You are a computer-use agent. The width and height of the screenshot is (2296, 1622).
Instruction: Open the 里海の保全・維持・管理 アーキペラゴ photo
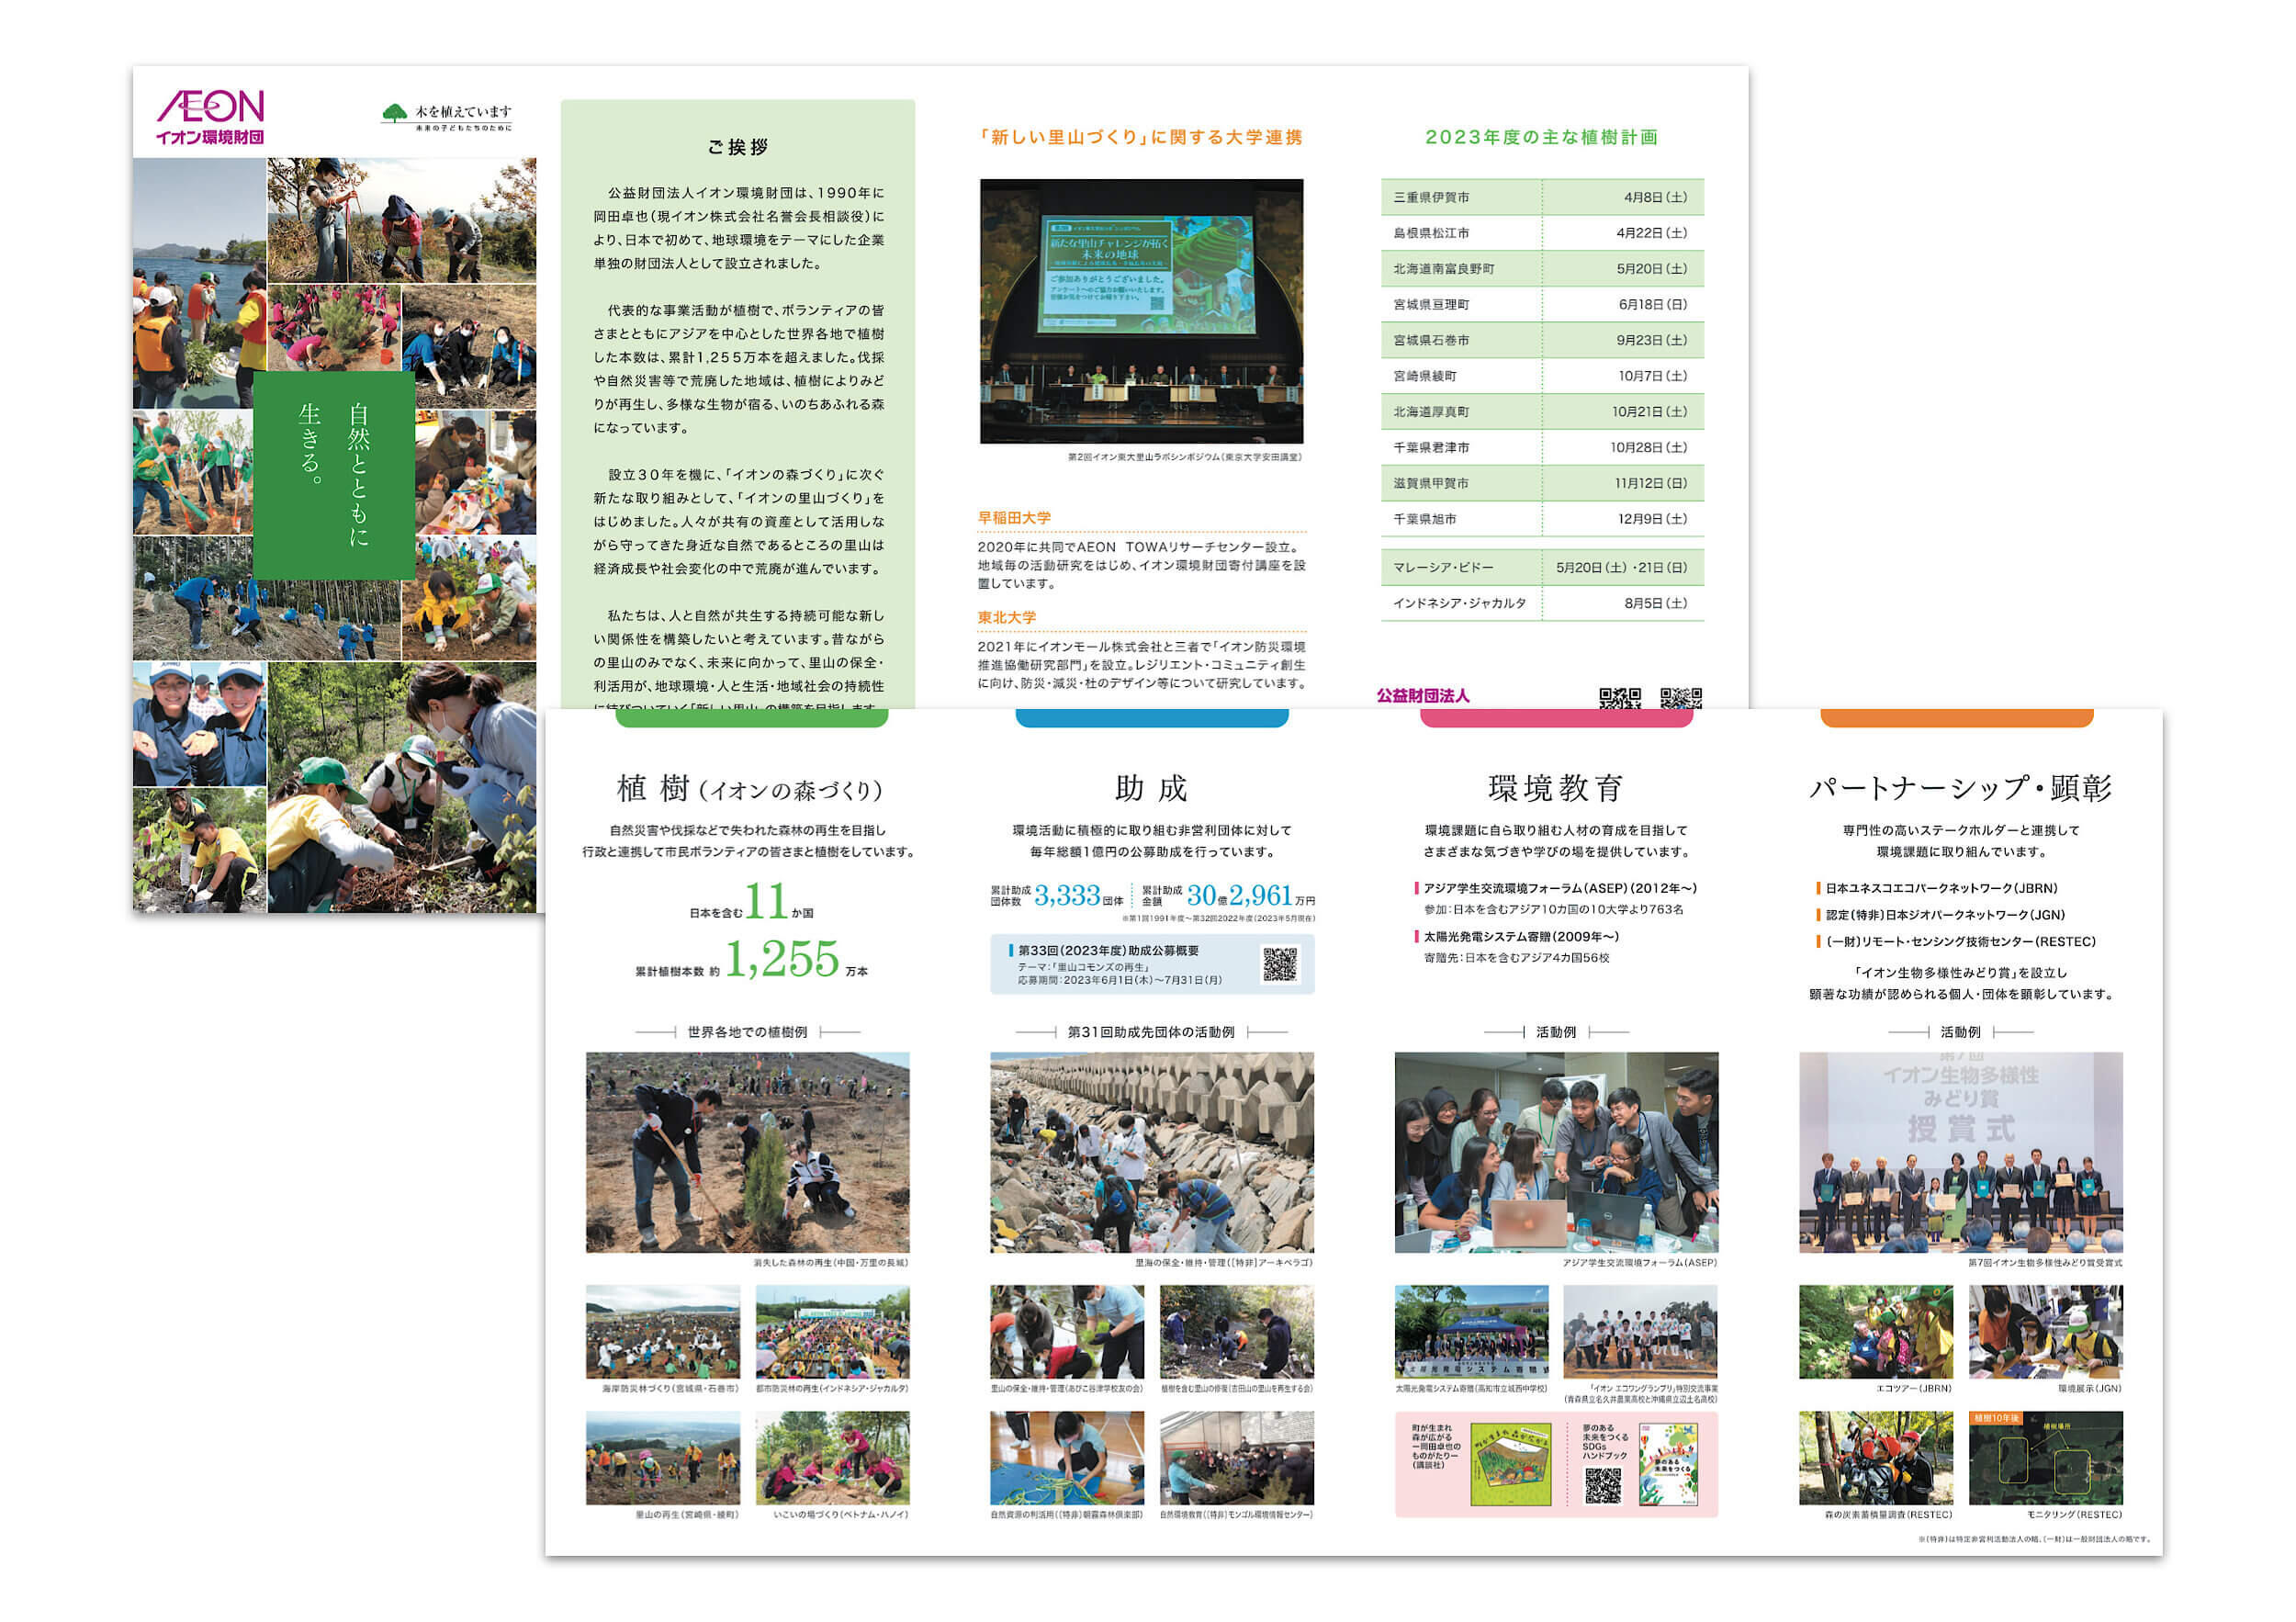pos(1152,1152)
